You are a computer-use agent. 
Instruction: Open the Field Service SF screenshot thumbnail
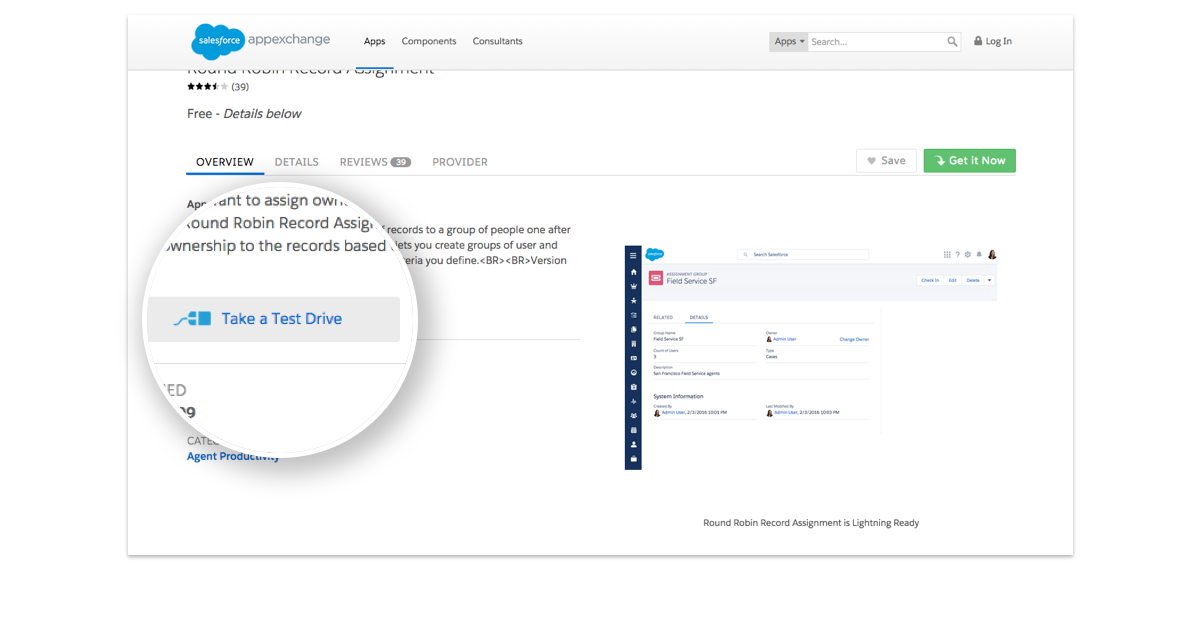coord(811,357)
